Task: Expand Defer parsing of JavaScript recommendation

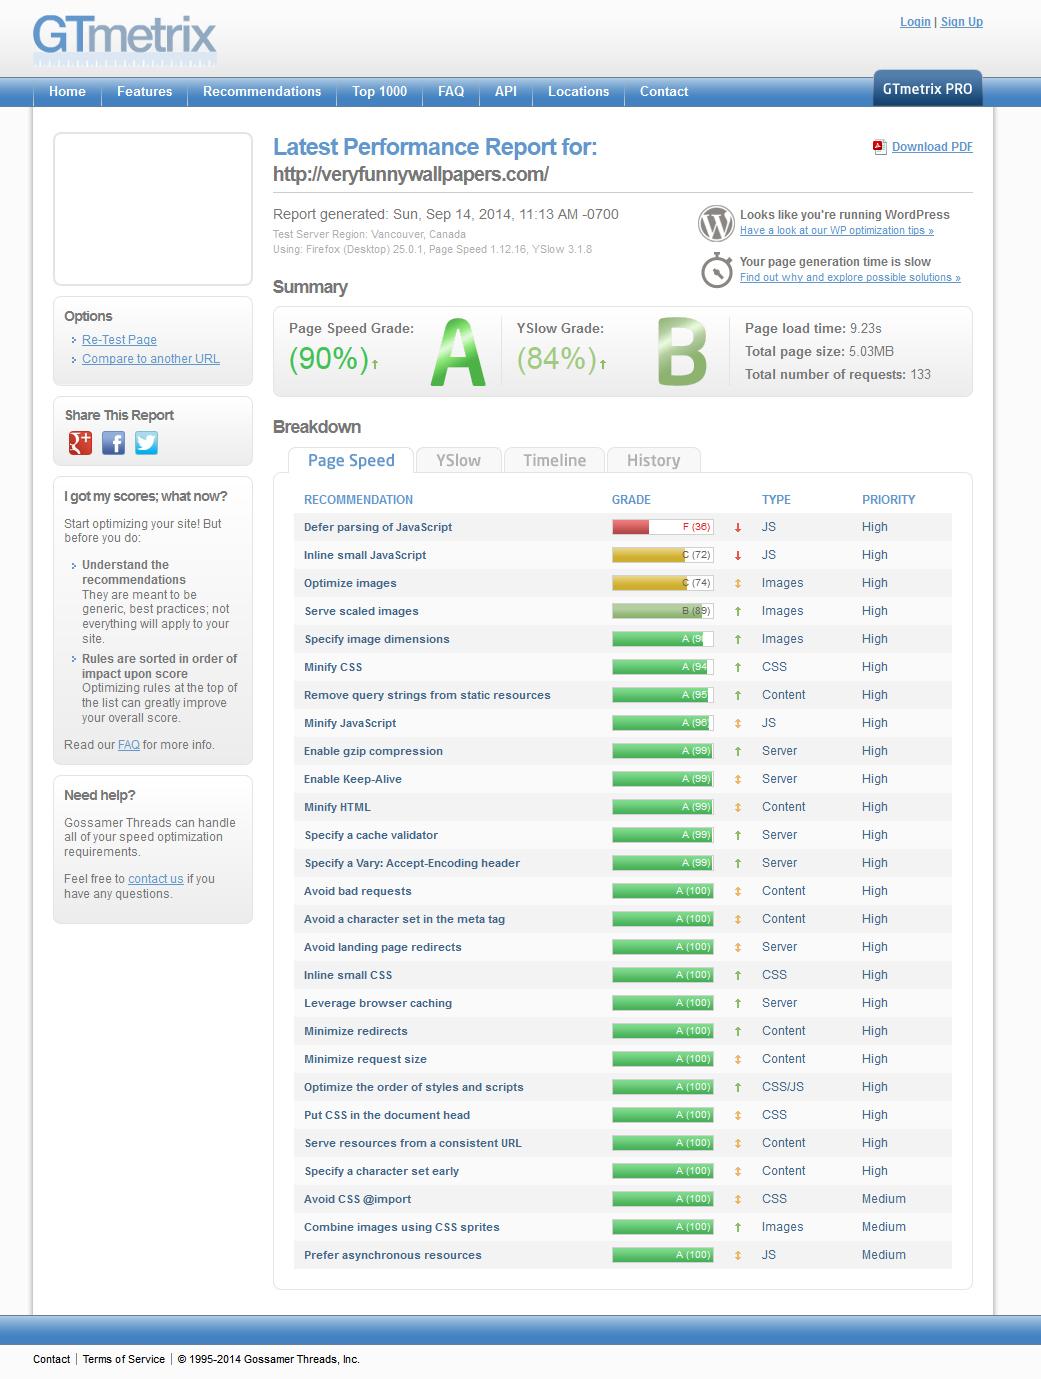Action: point(378,527)
